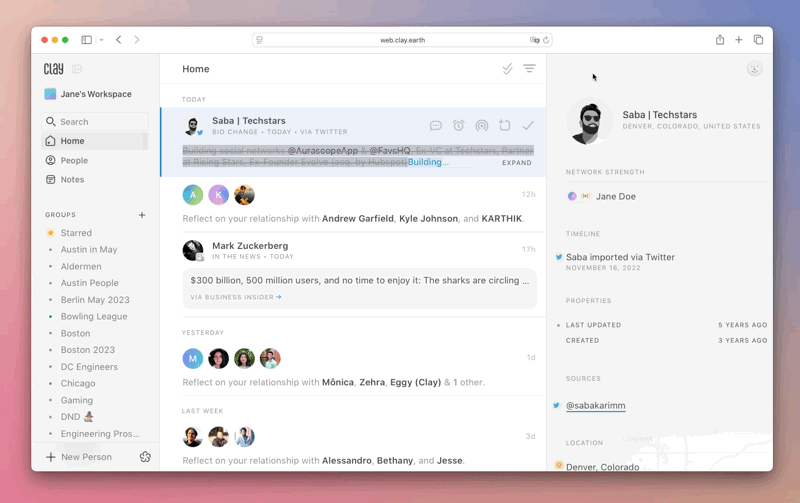
Task: Mark Saba's bio change as done
Action: (528, 125)
